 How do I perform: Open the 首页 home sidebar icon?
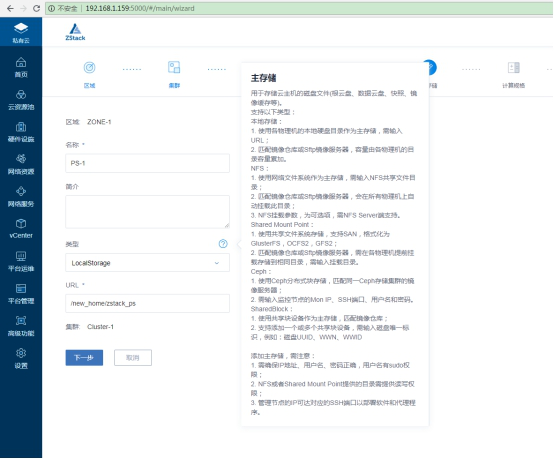[21, 63]
